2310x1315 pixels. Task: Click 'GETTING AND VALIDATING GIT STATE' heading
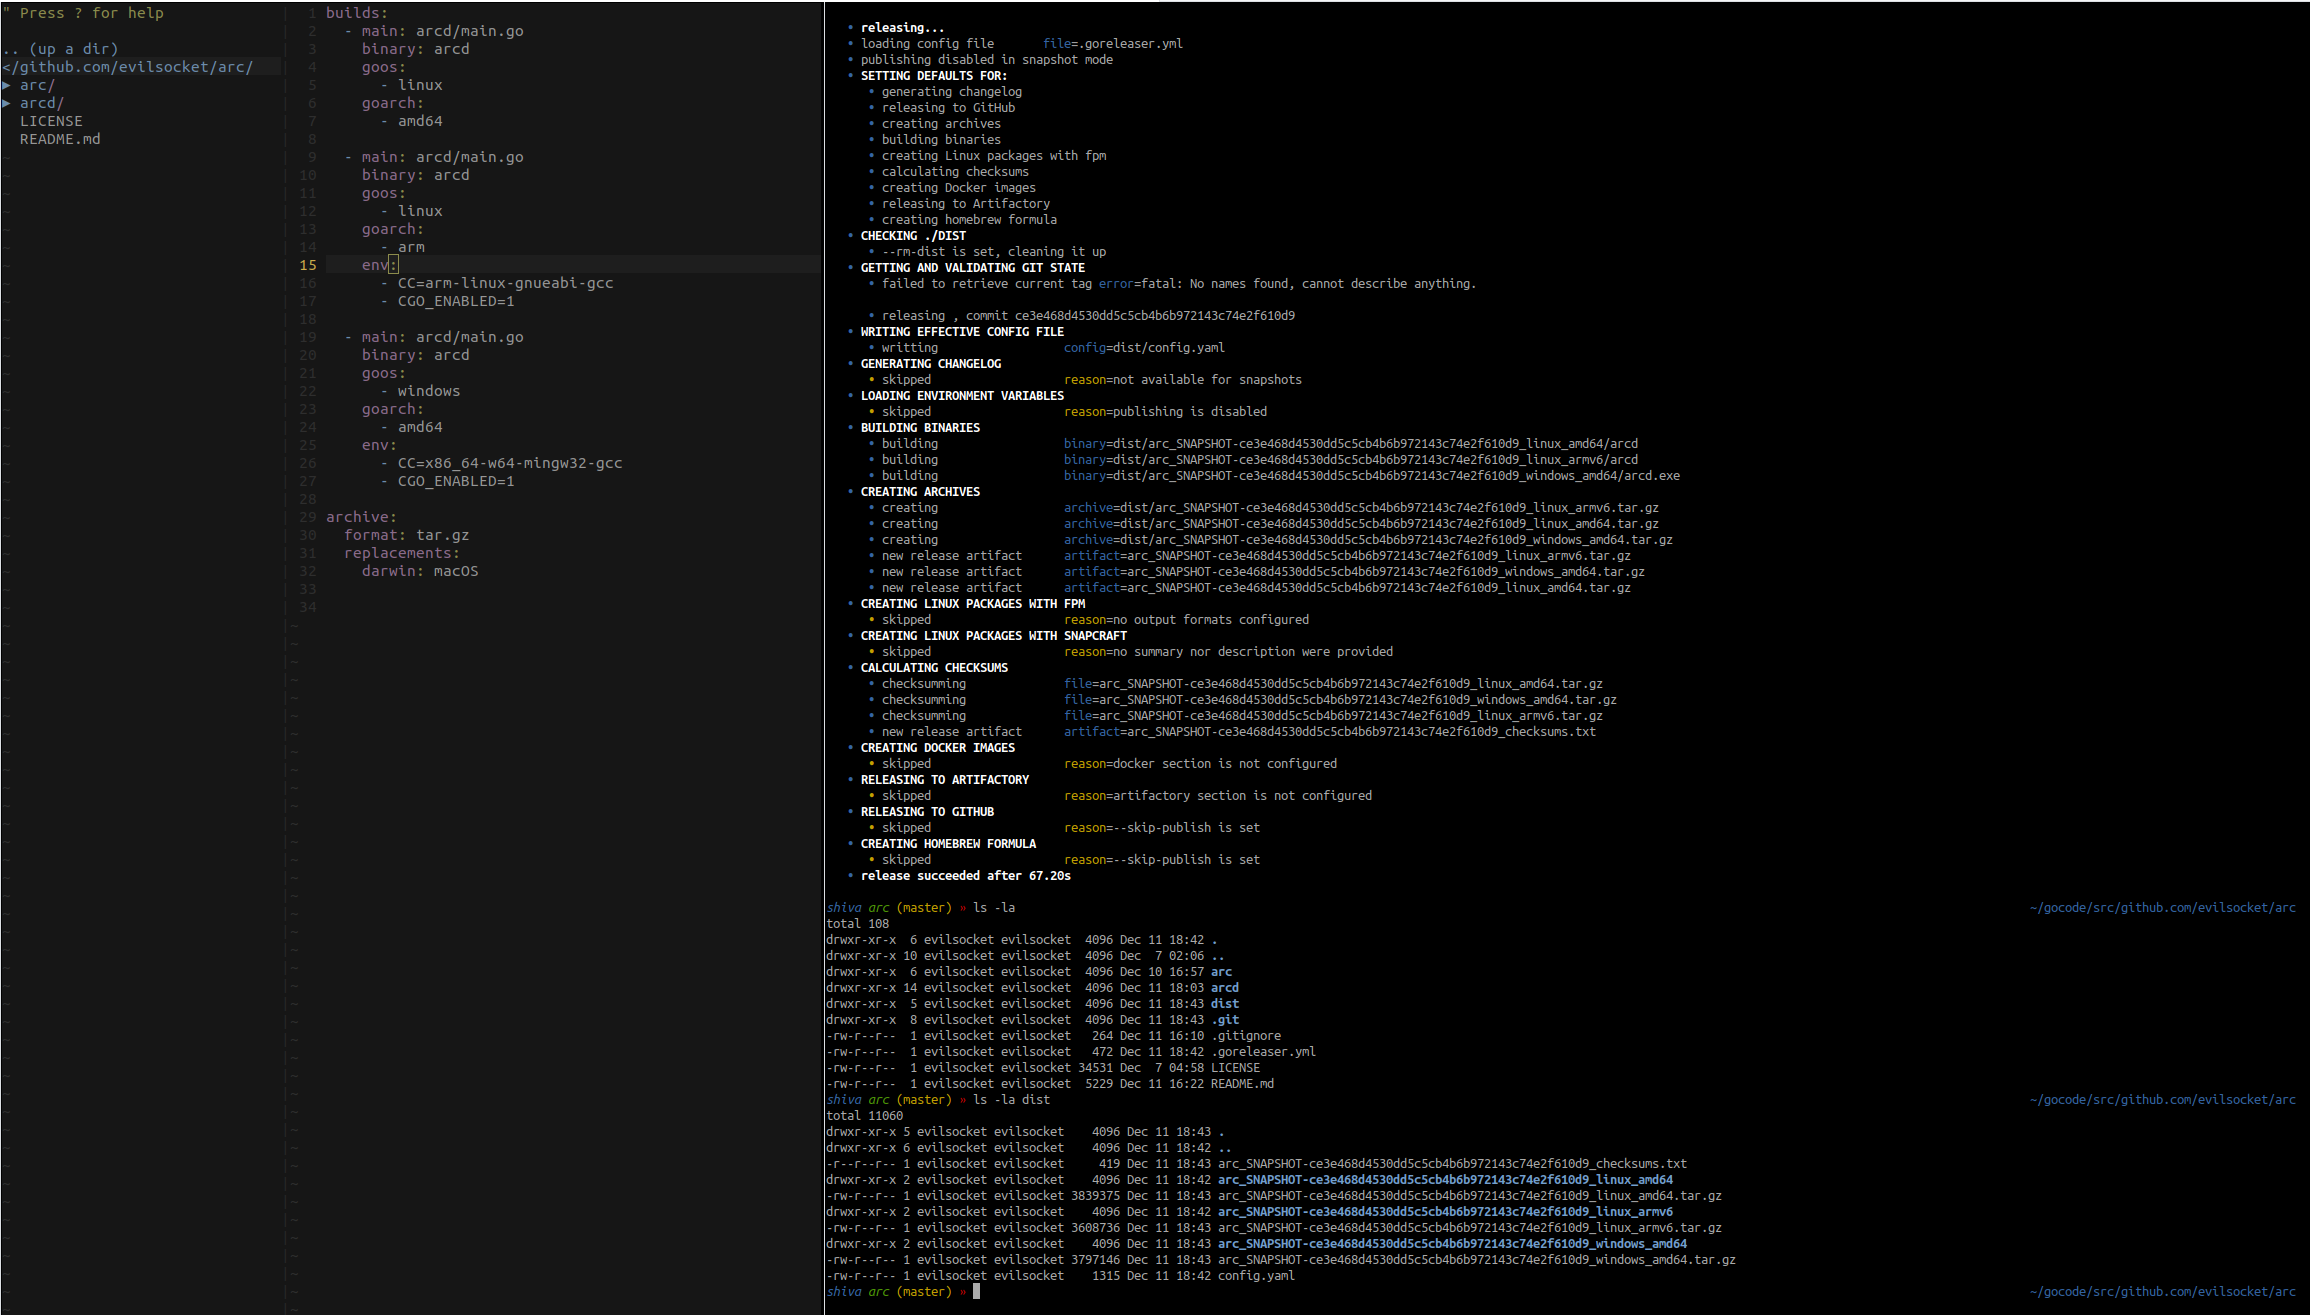tap(973, 268)
